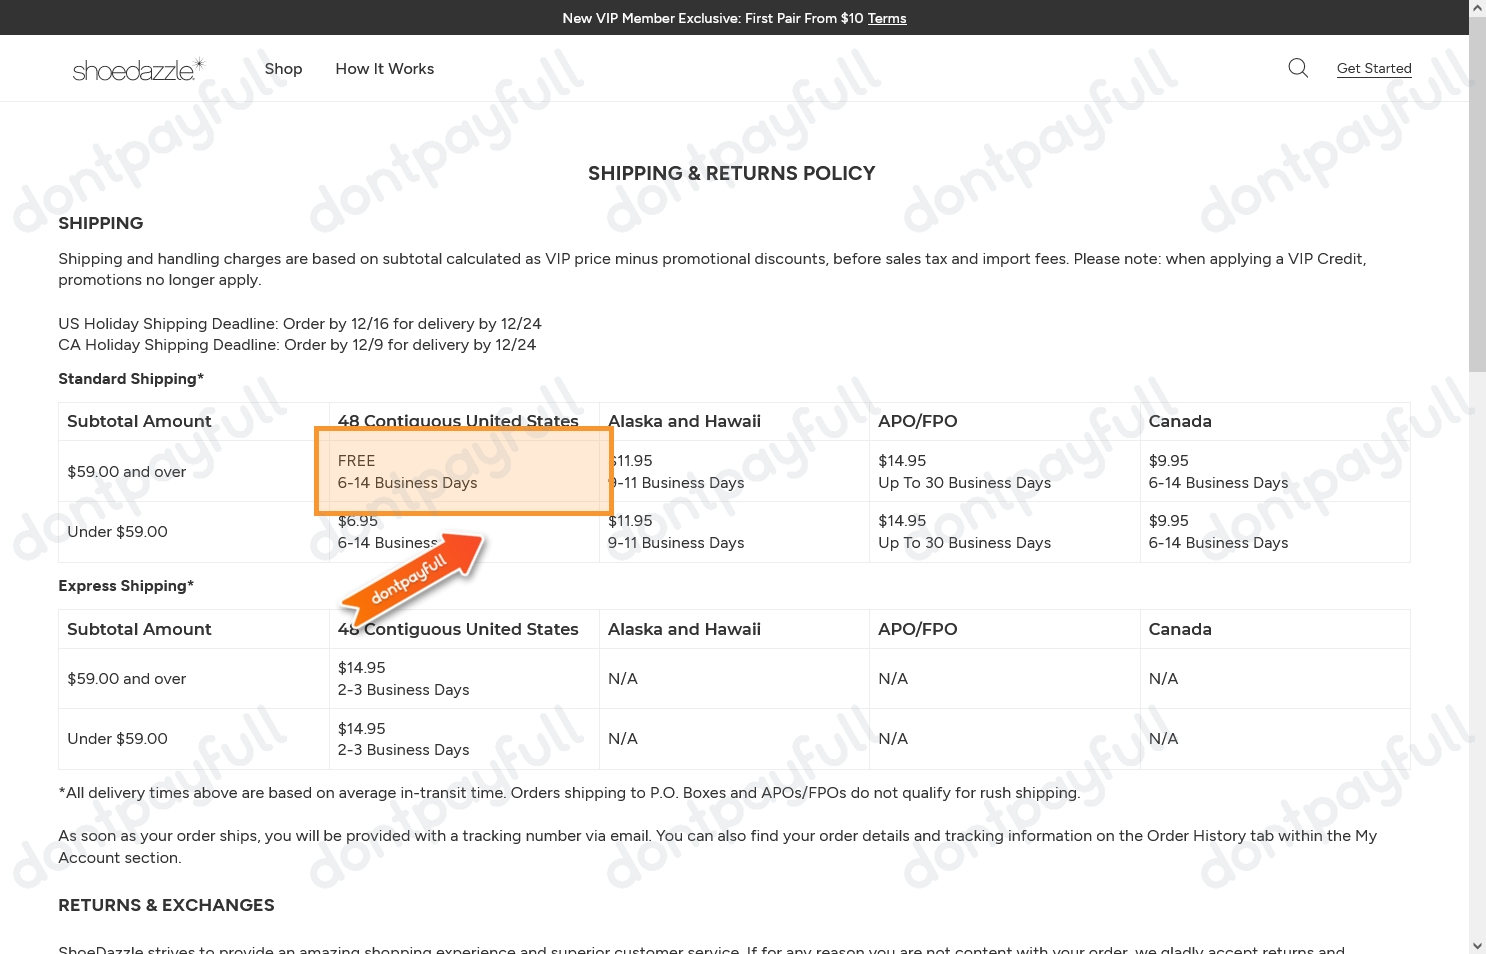Open the Terms link in the banner
The width and height of the screenshot is (1486, 954).
[x=886, y=18]
